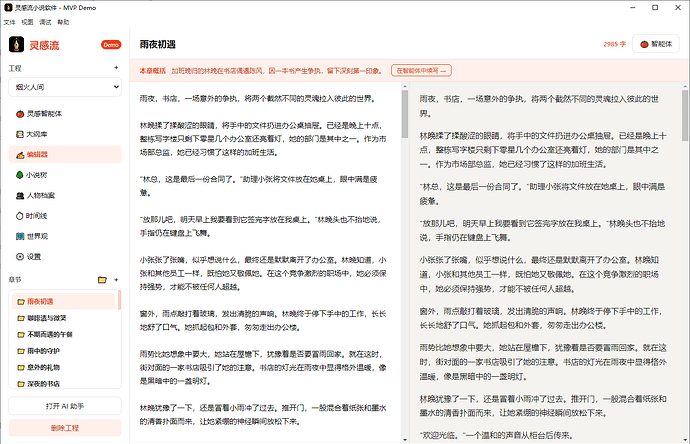This screenshot has height=444, width=690.
Task: Click 在智能体中续写 button
Action: click(x=421, y=70)
